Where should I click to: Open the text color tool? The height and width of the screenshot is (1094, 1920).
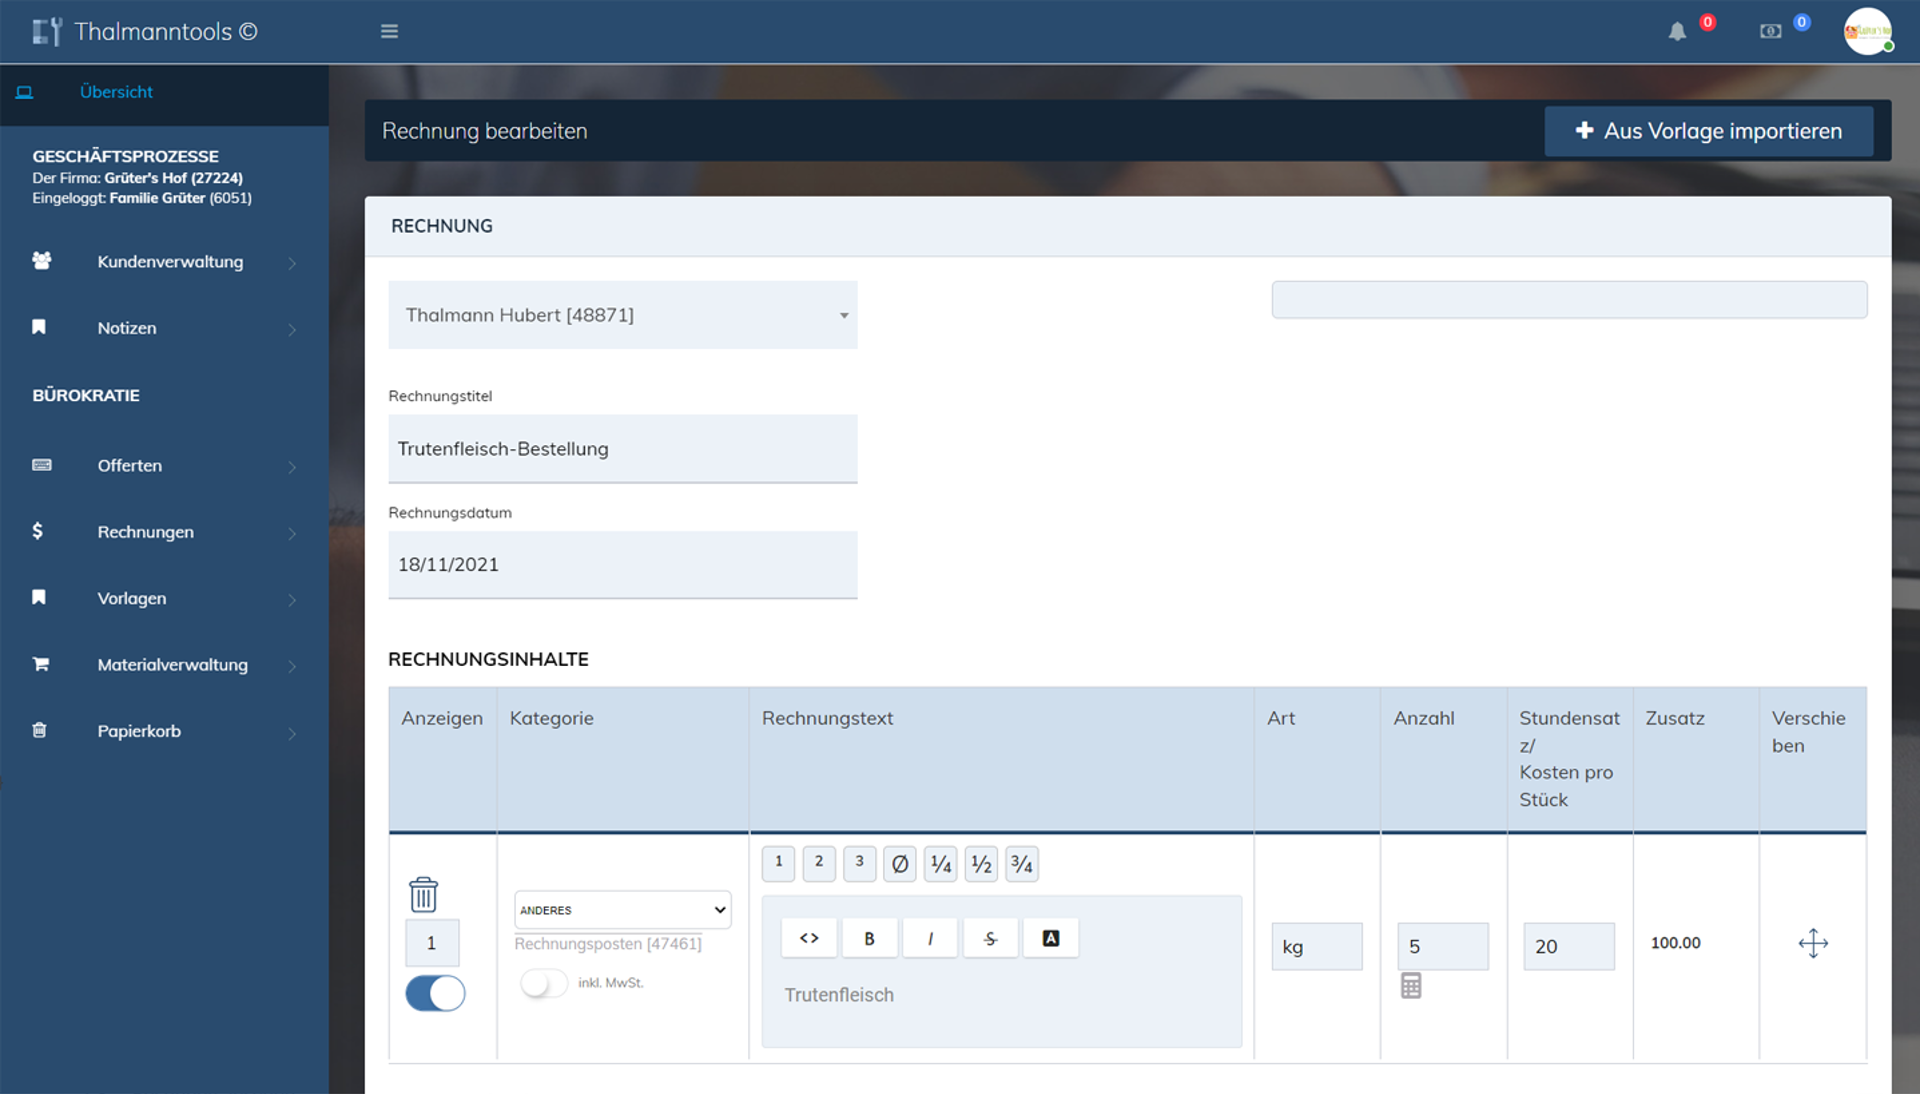(x=1050, y=938)
